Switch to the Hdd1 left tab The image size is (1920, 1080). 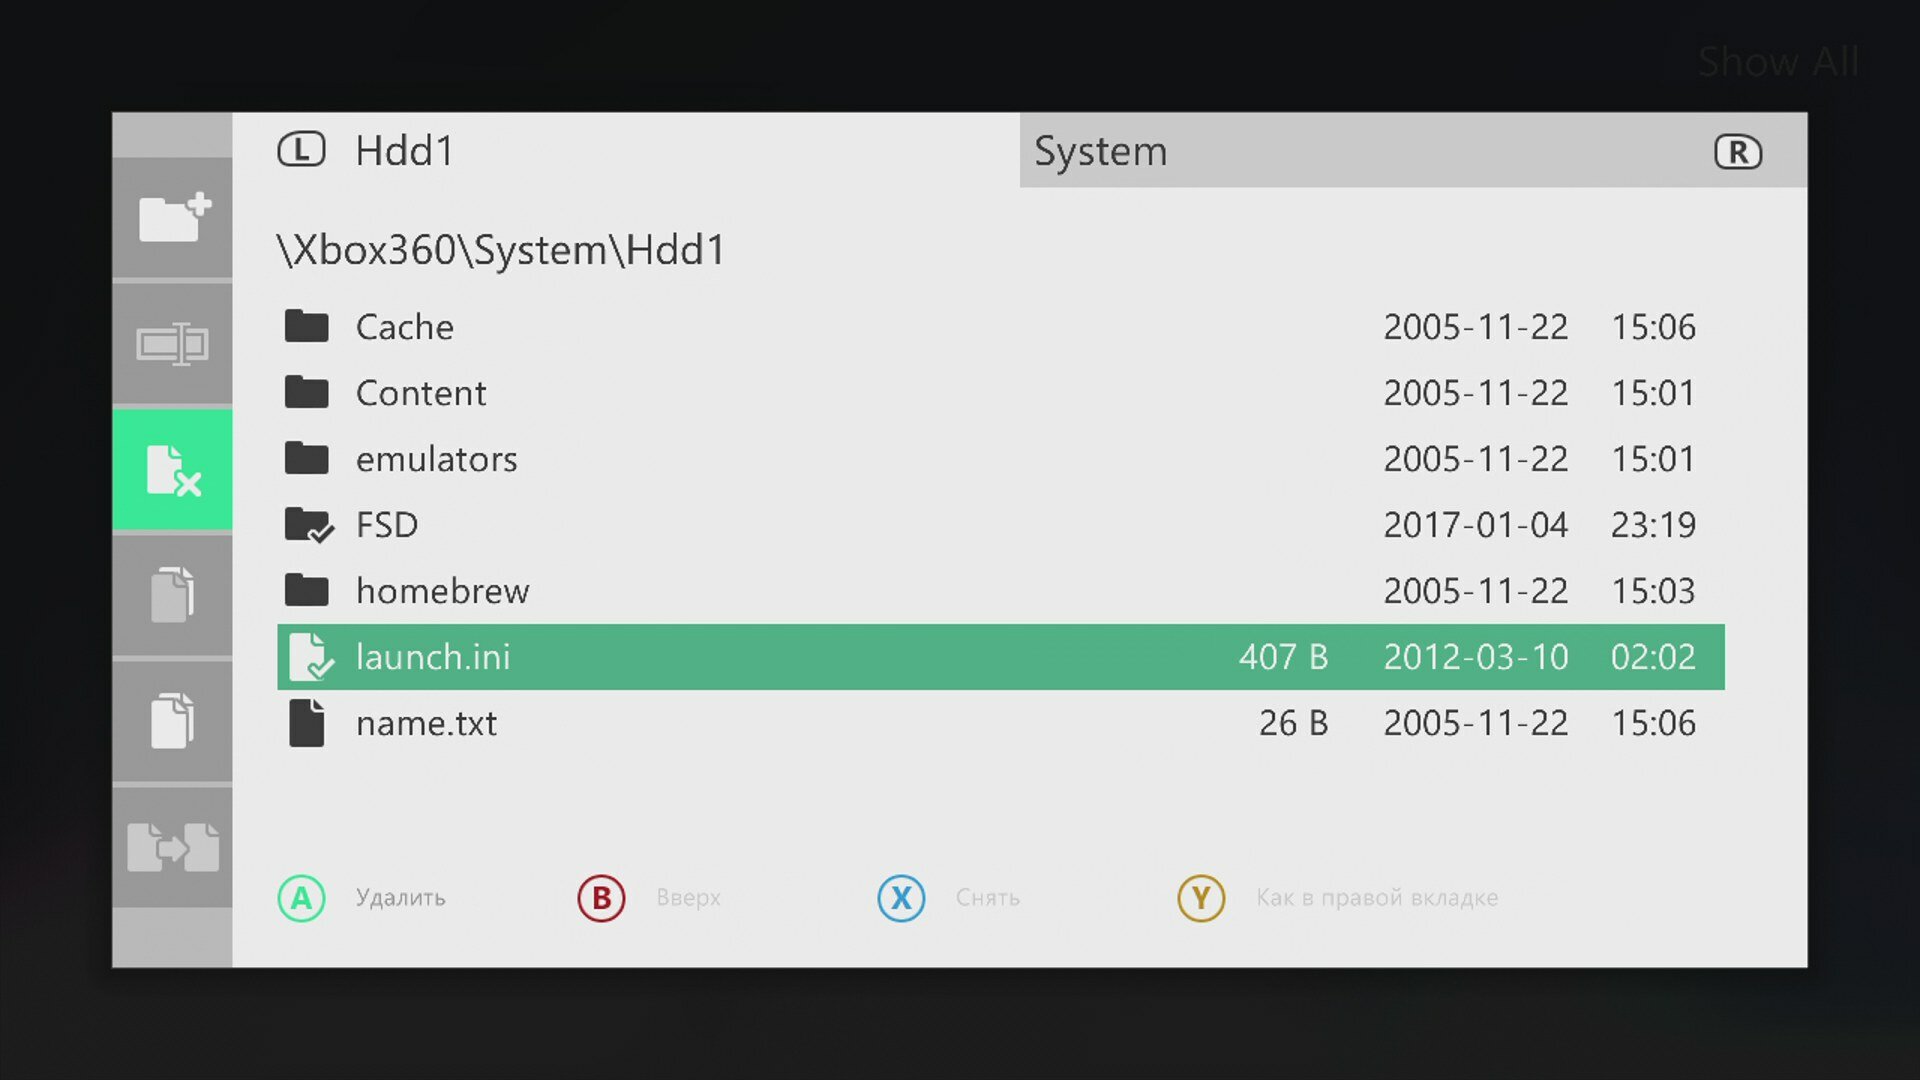click(404, 151)
